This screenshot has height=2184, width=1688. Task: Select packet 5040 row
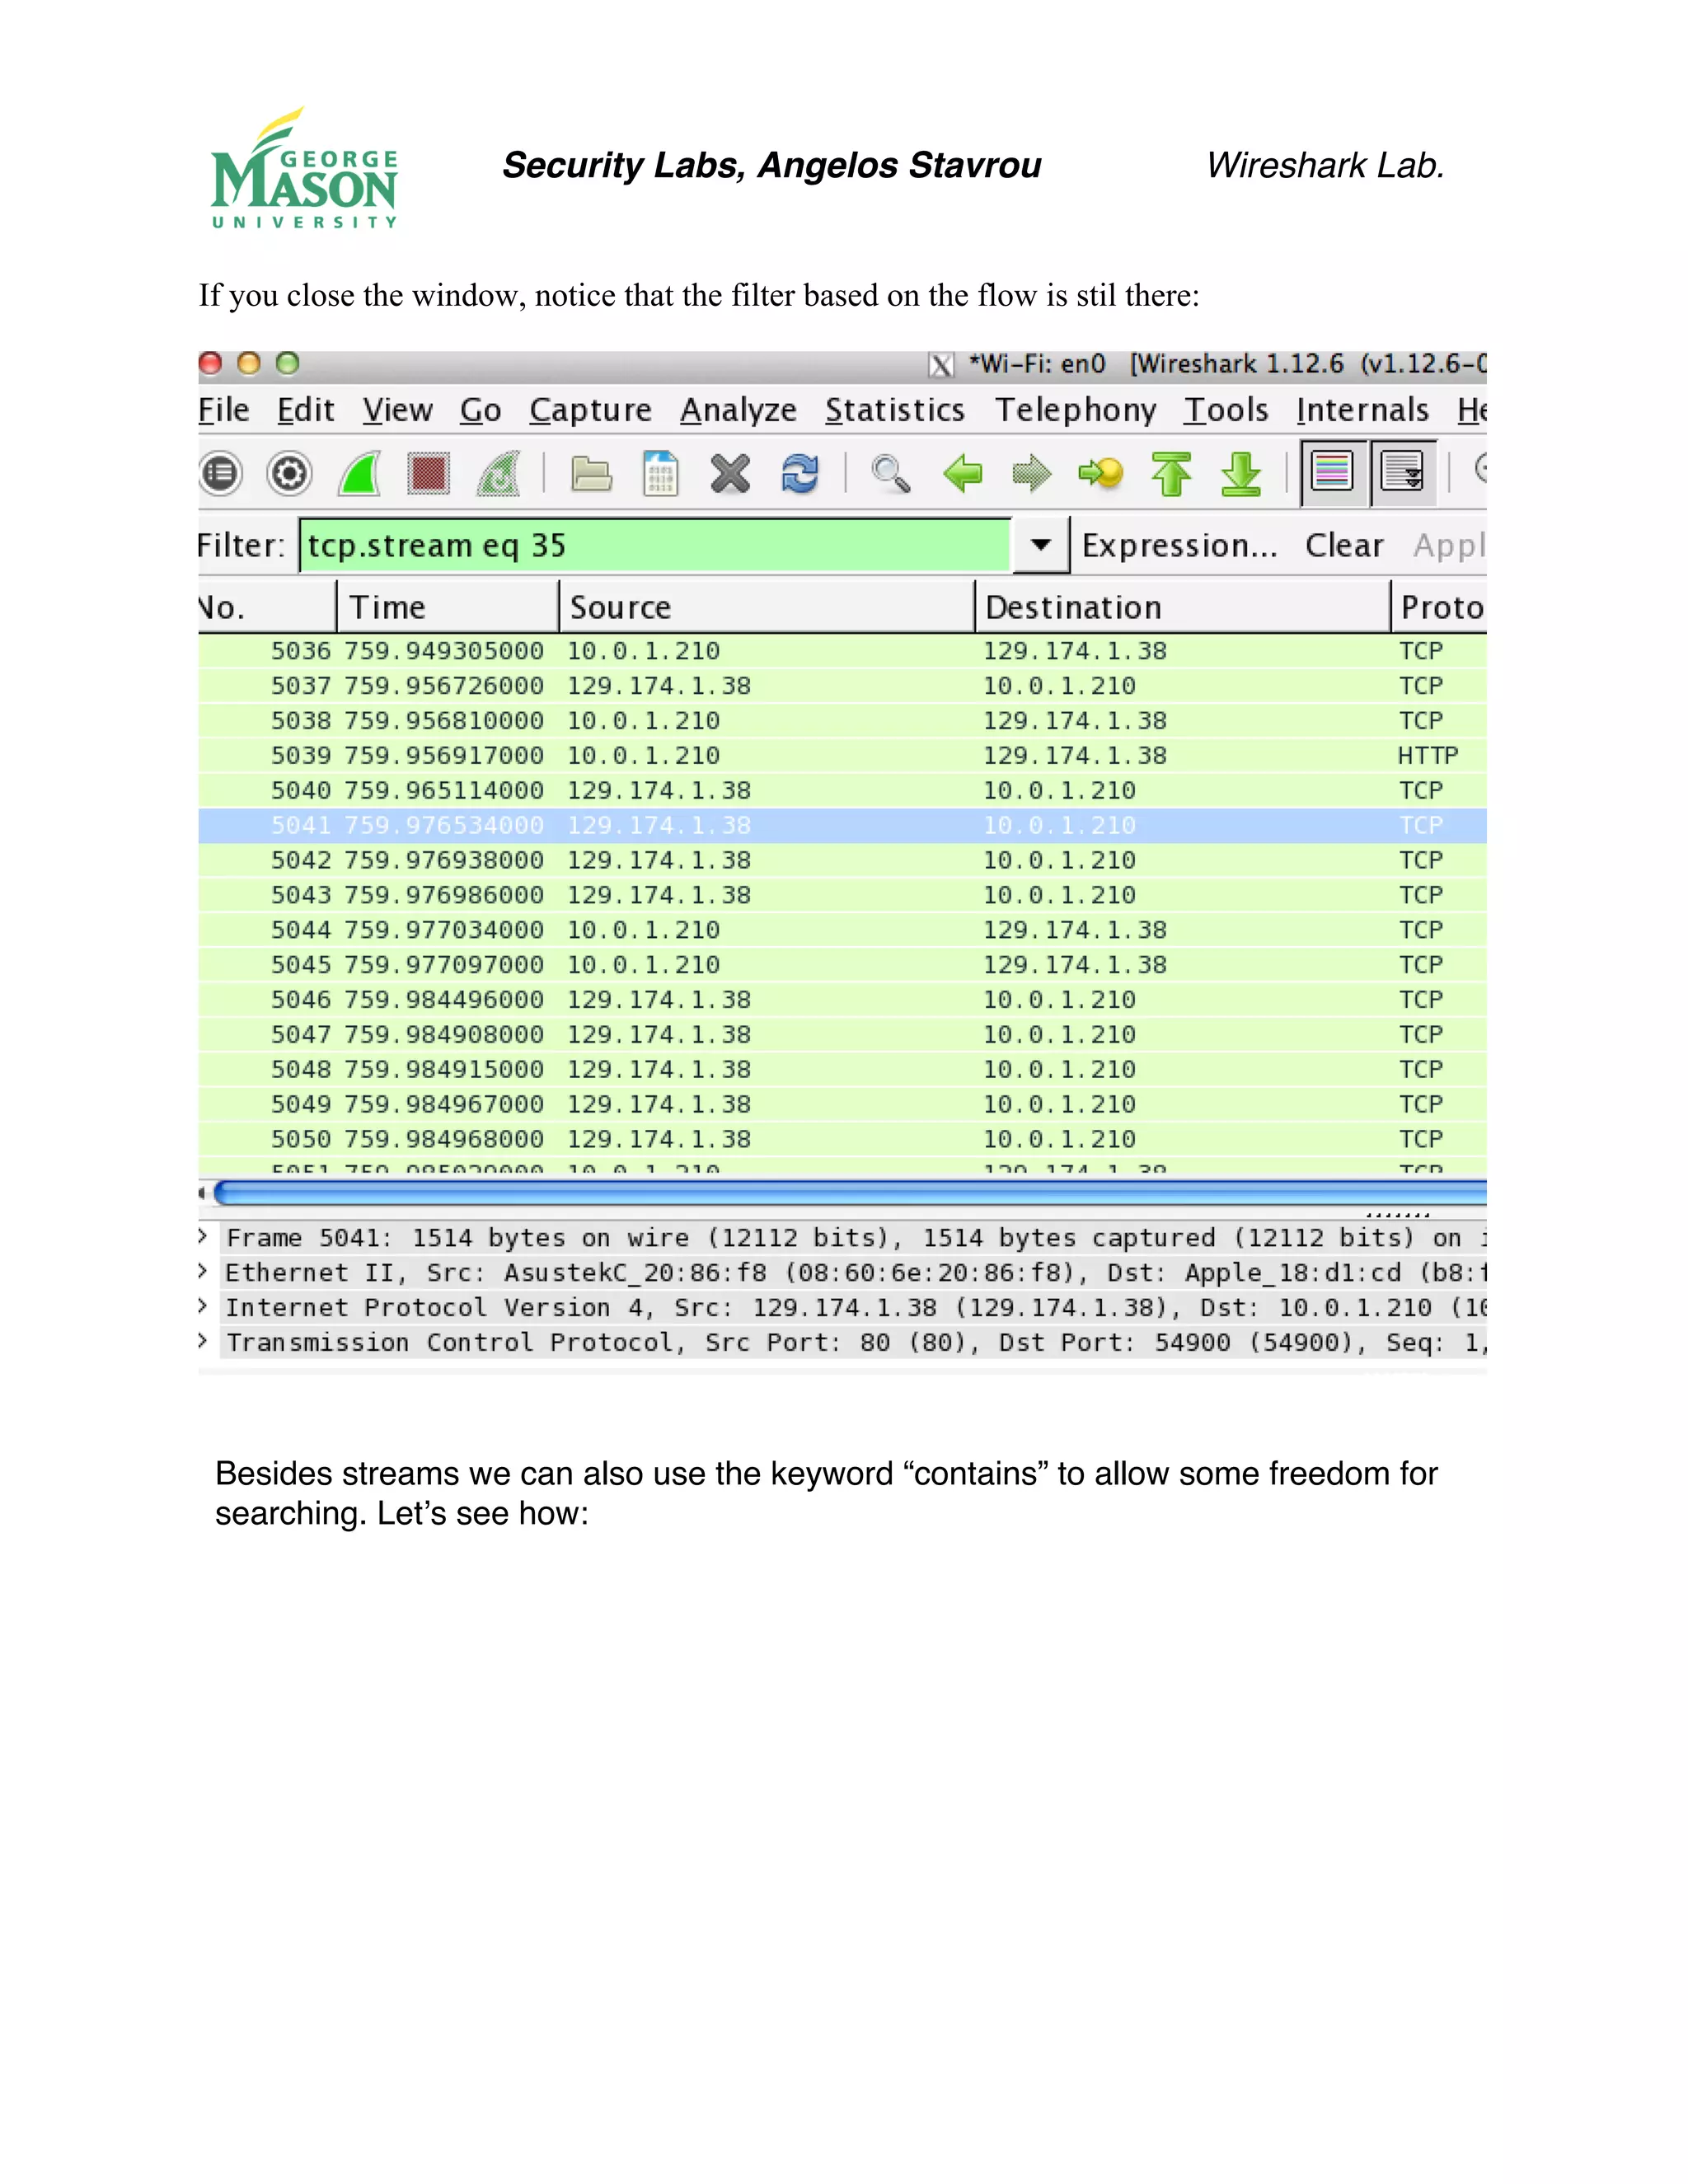[x=842, y=790]
